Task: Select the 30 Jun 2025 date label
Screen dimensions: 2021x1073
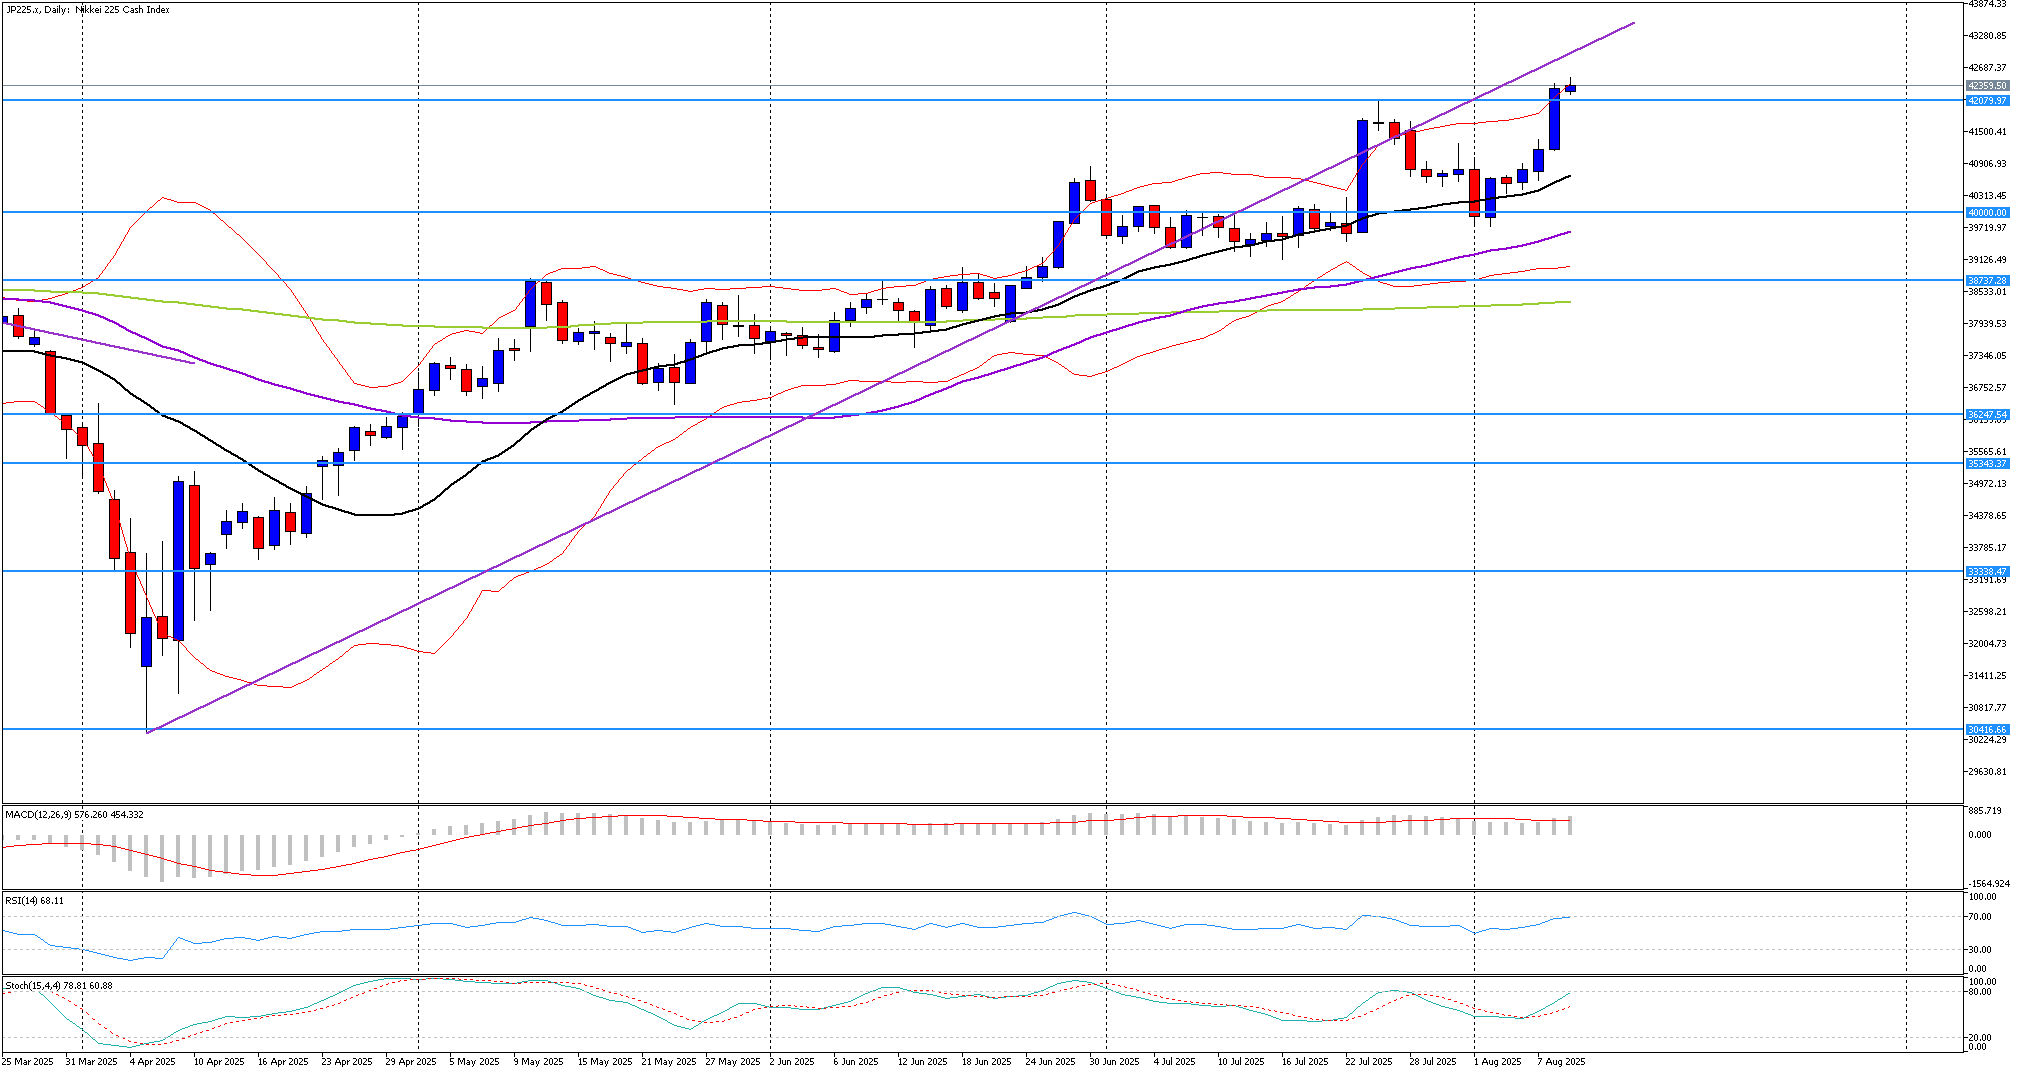Action: [x=1114, y=1062]
